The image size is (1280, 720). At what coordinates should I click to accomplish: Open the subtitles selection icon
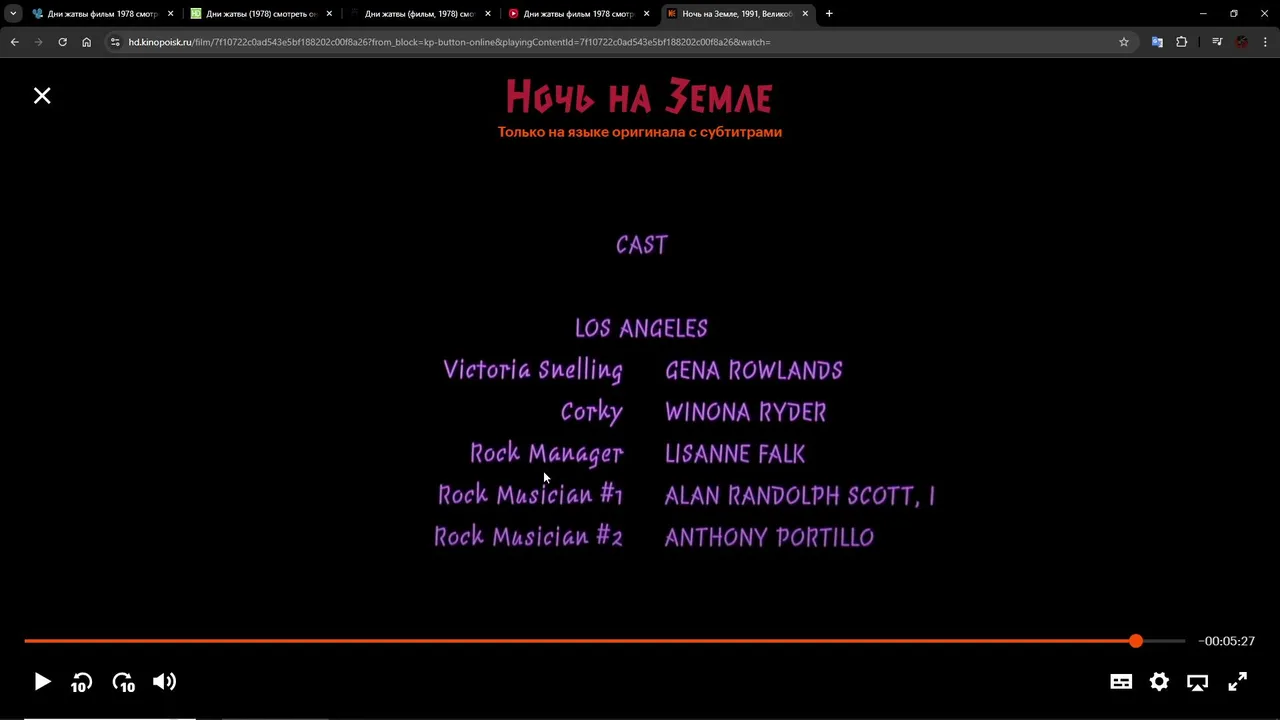(1121, 682)
